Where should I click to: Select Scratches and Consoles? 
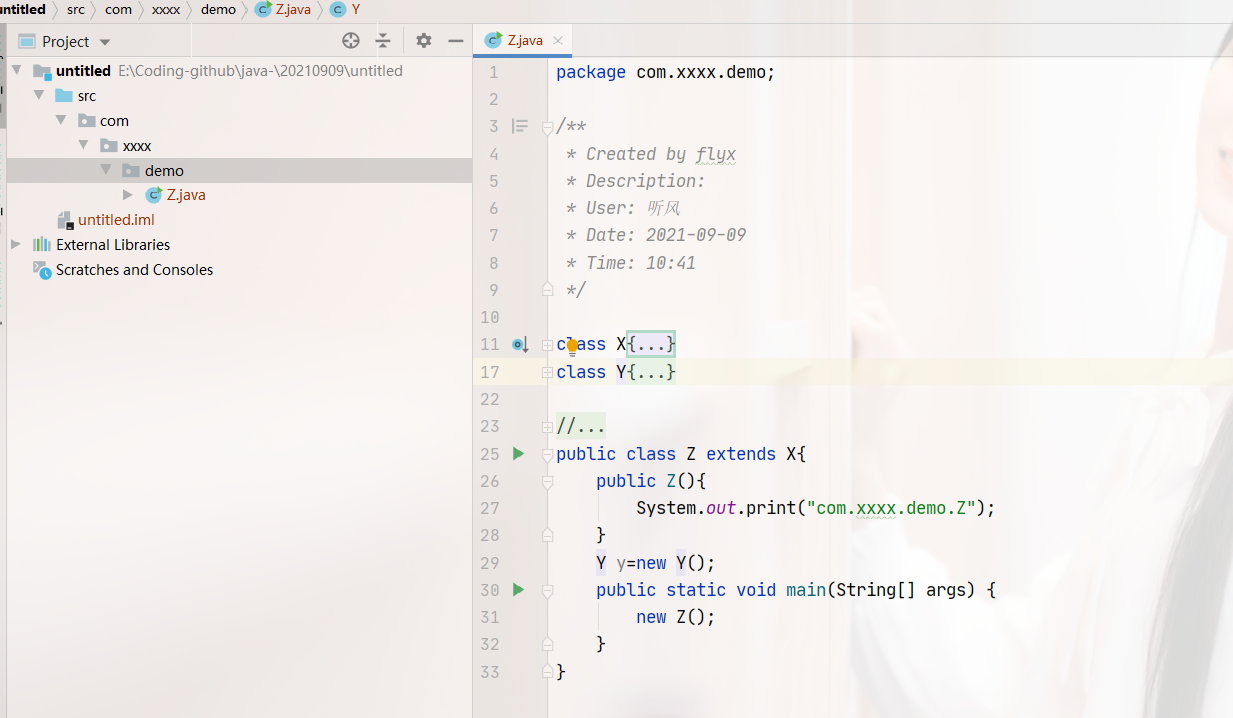pos(134,270)
